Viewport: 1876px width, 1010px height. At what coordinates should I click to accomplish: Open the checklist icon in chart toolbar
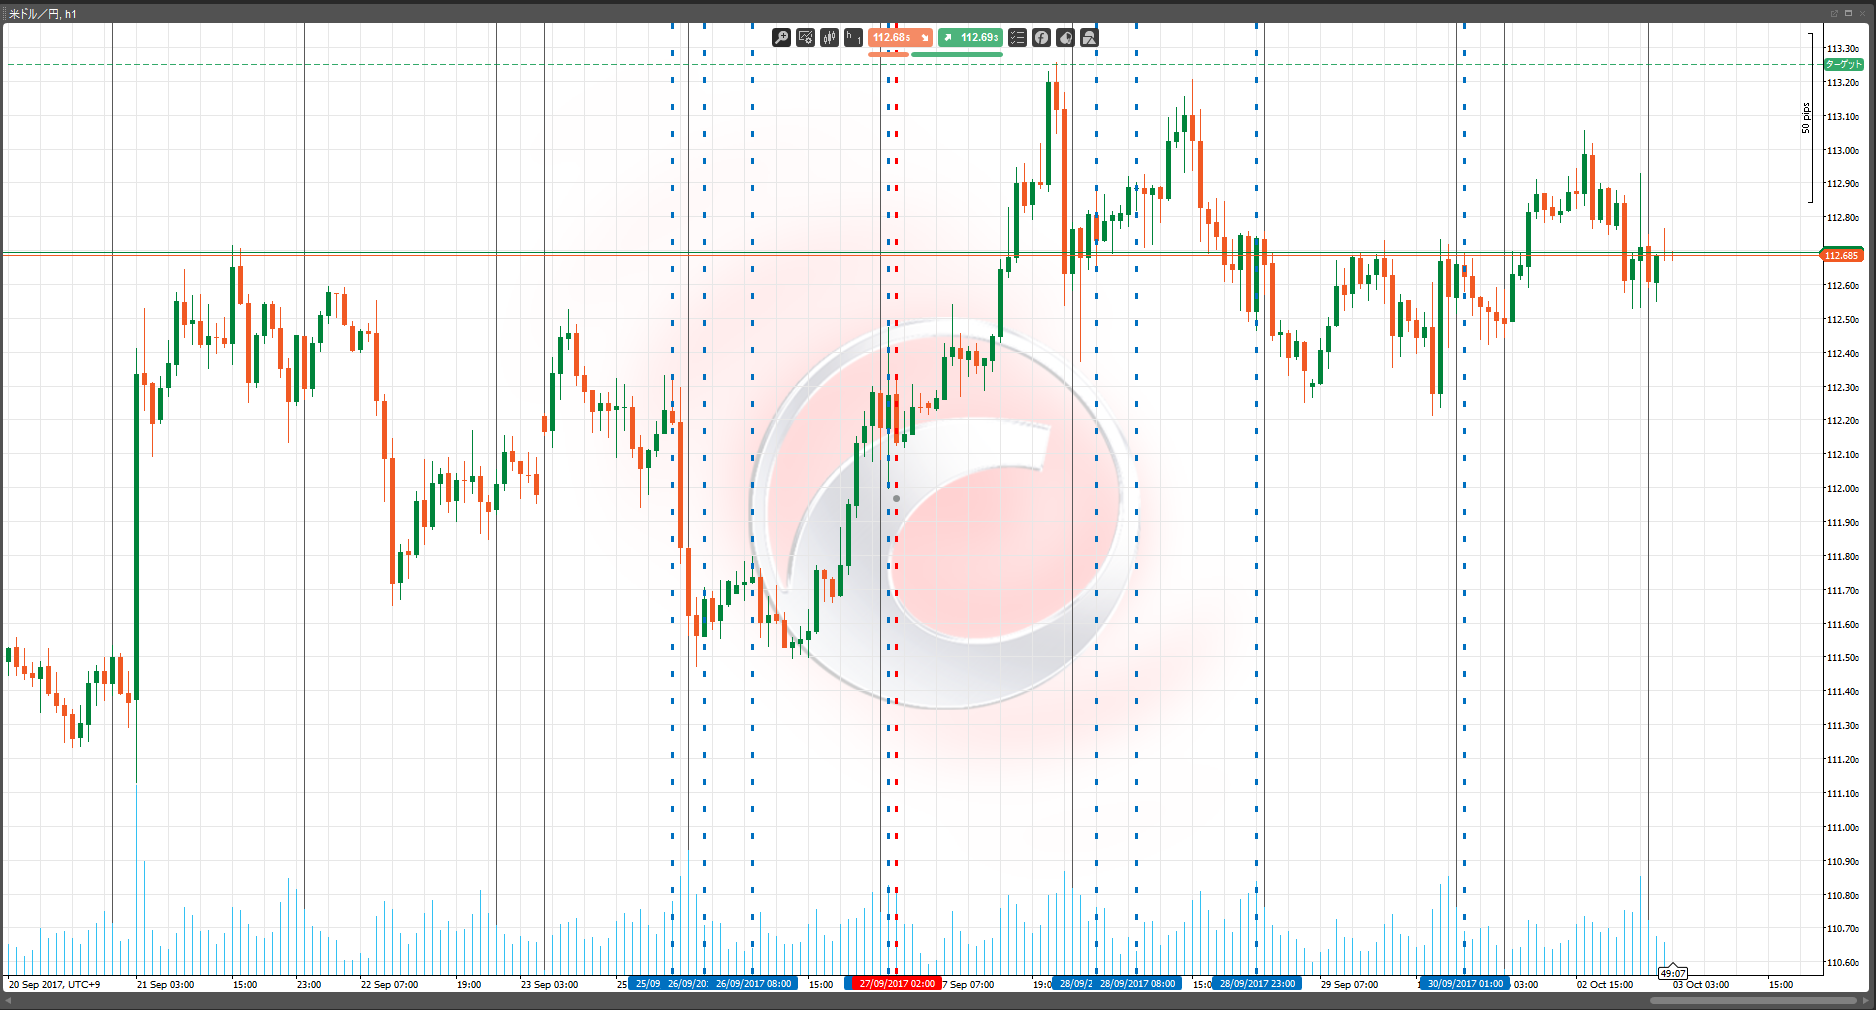click(x=1017, y=38)
